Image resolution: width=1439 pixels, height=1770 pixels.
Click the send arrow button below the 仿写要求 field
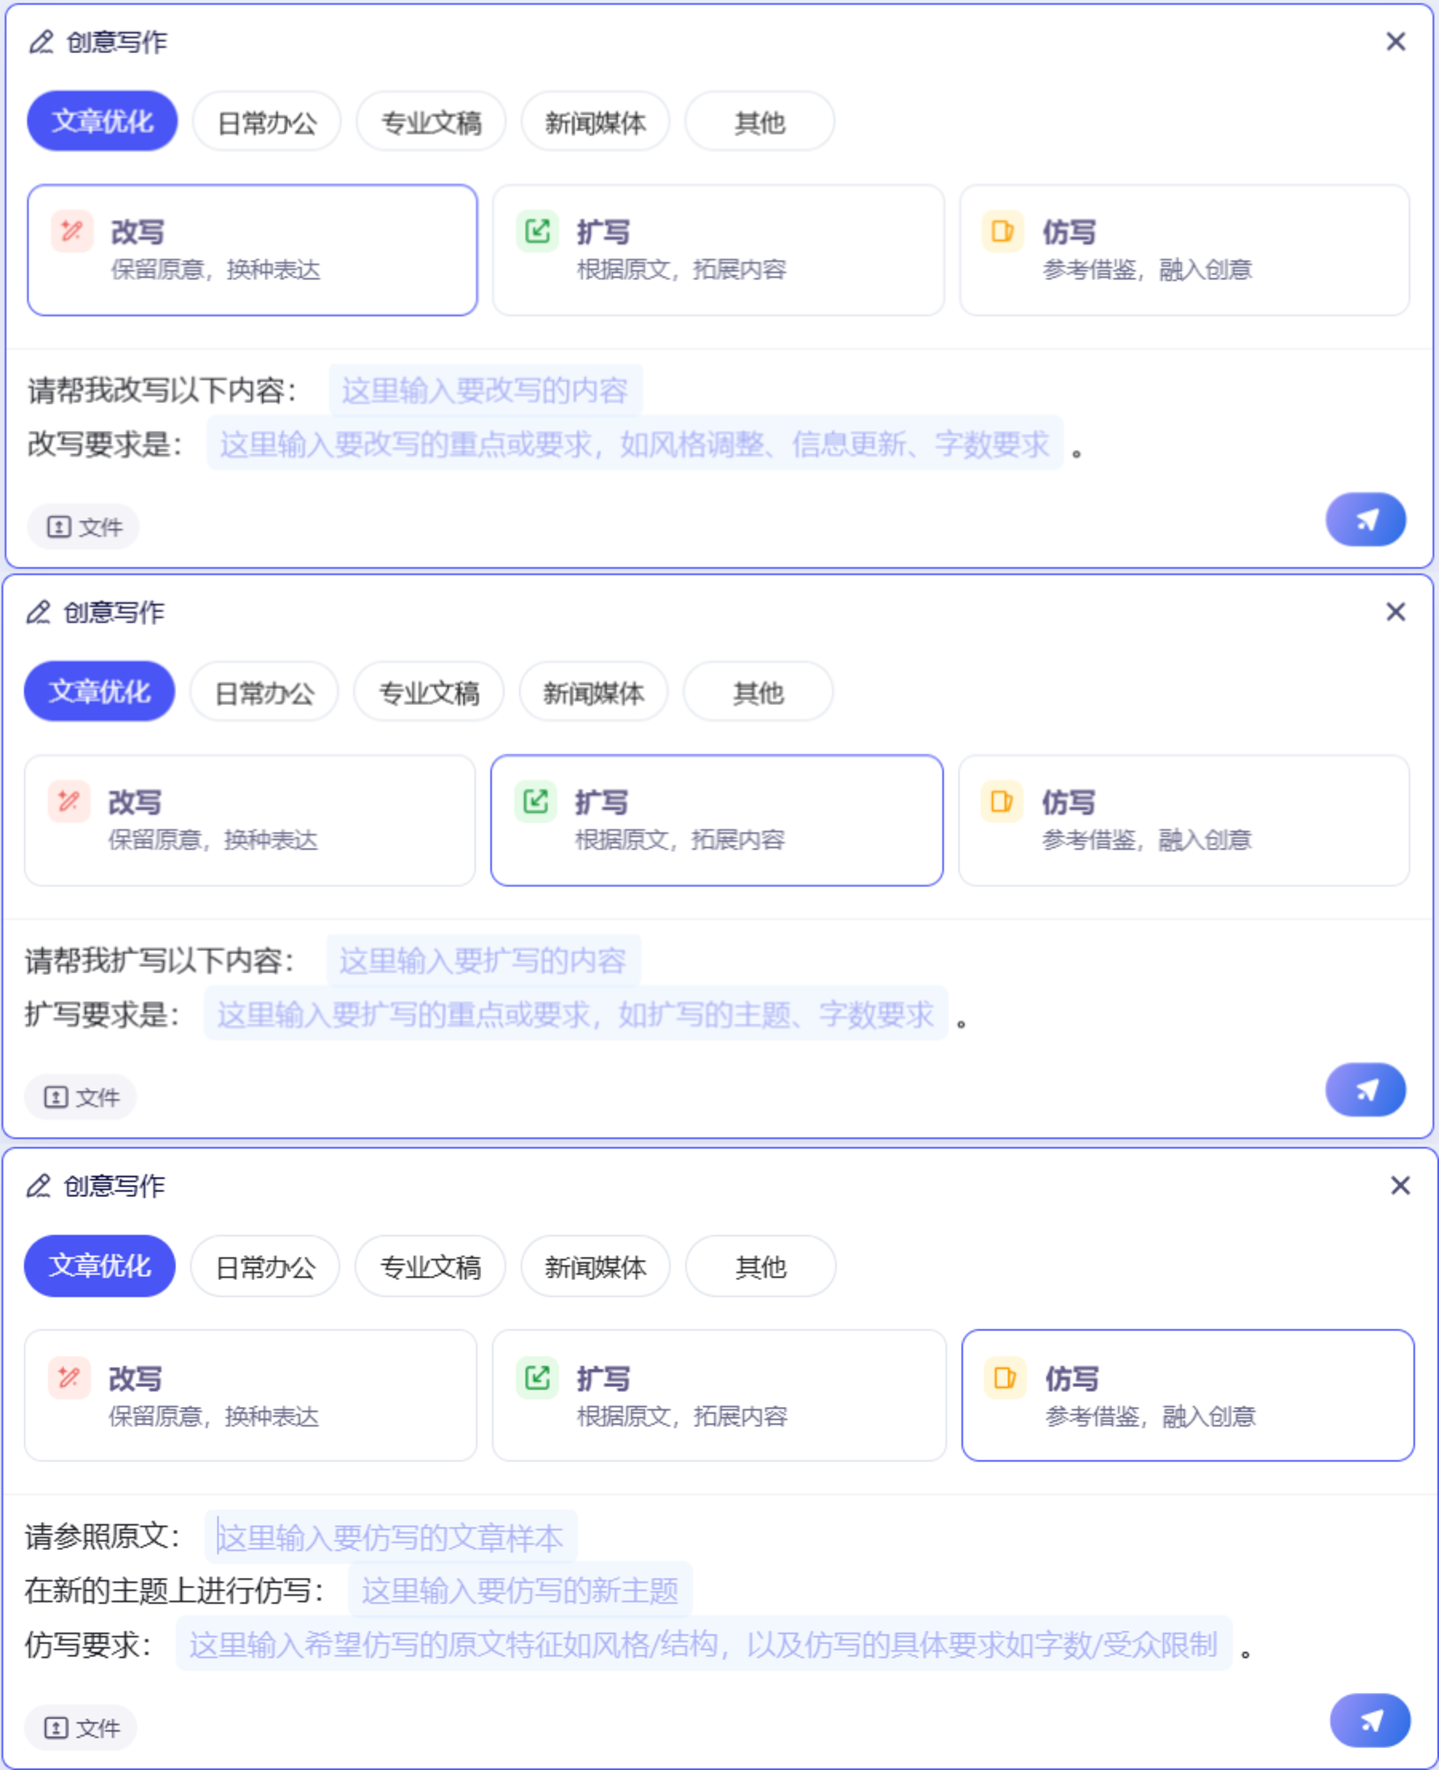[x=1369, y=1720]
